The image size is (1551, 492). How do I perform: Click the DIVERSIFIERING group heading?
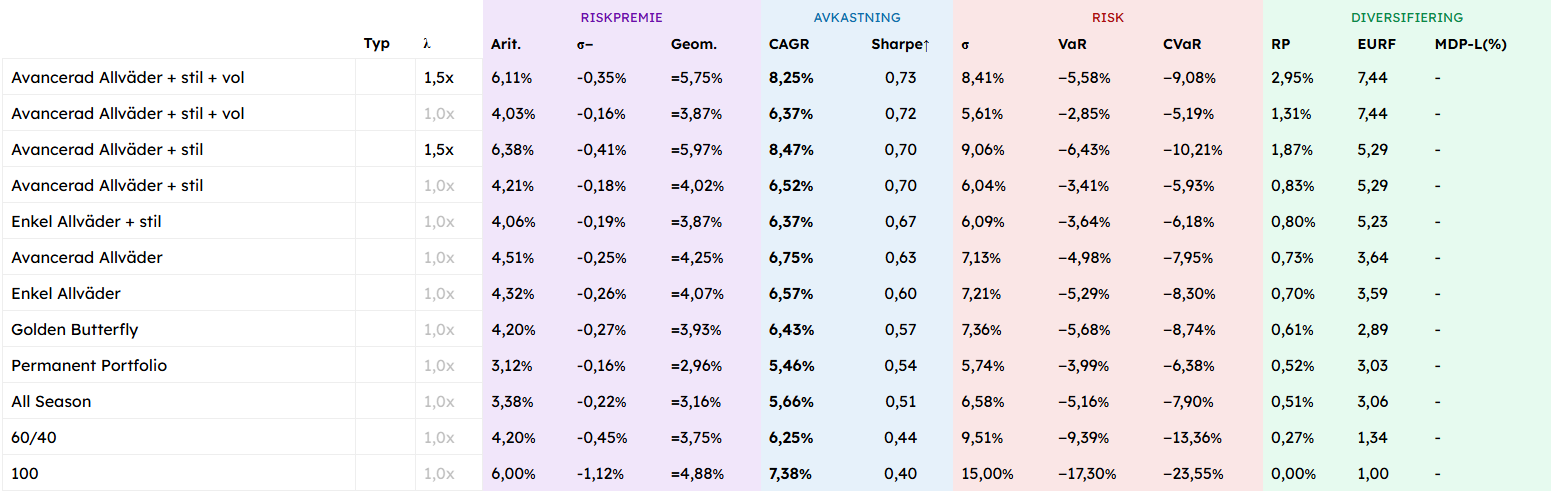(x=1406, y=18)
